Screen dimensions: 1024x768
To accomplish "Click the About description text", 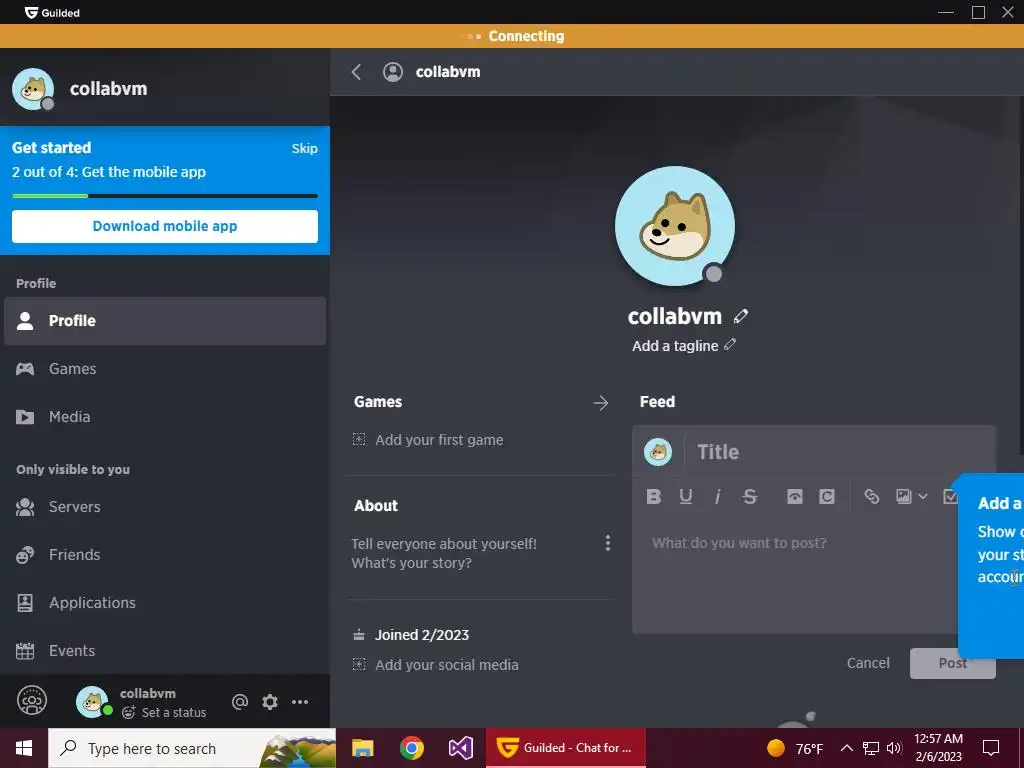I will 444,553.
